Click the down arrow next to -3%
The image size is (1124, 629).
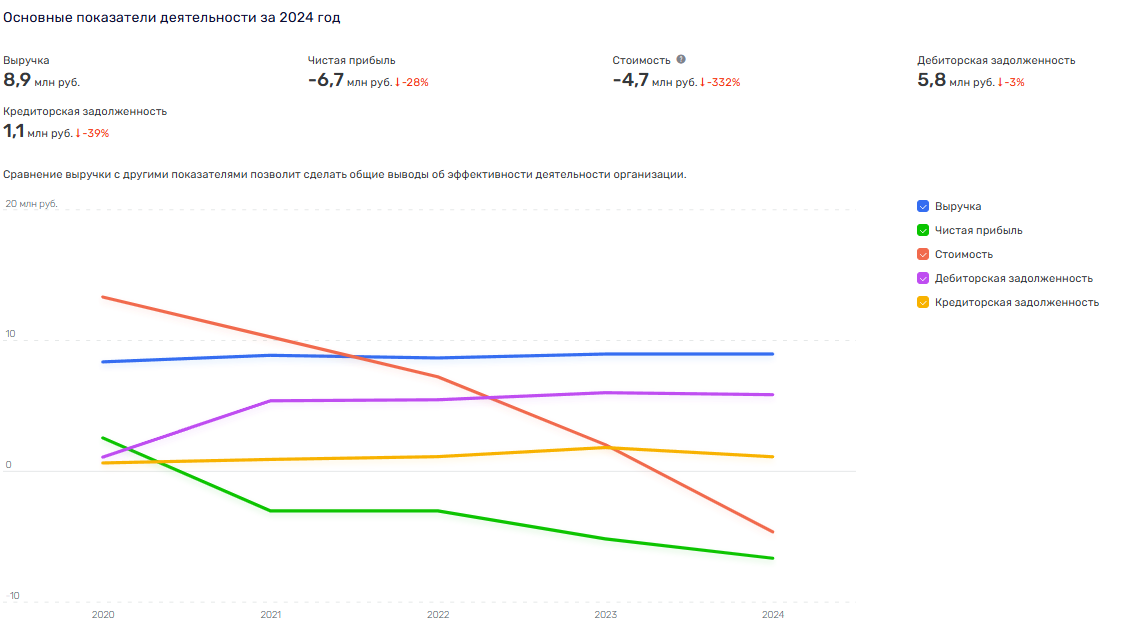coord(1000,82)
